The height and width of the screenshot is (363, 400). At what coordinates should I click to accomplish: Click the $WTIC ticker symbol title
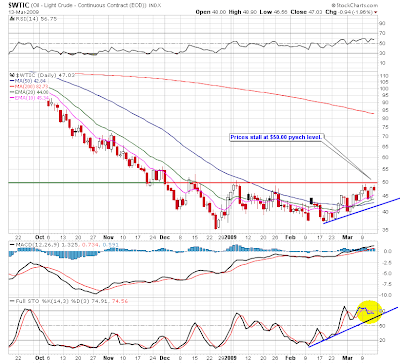click(19, 5)
